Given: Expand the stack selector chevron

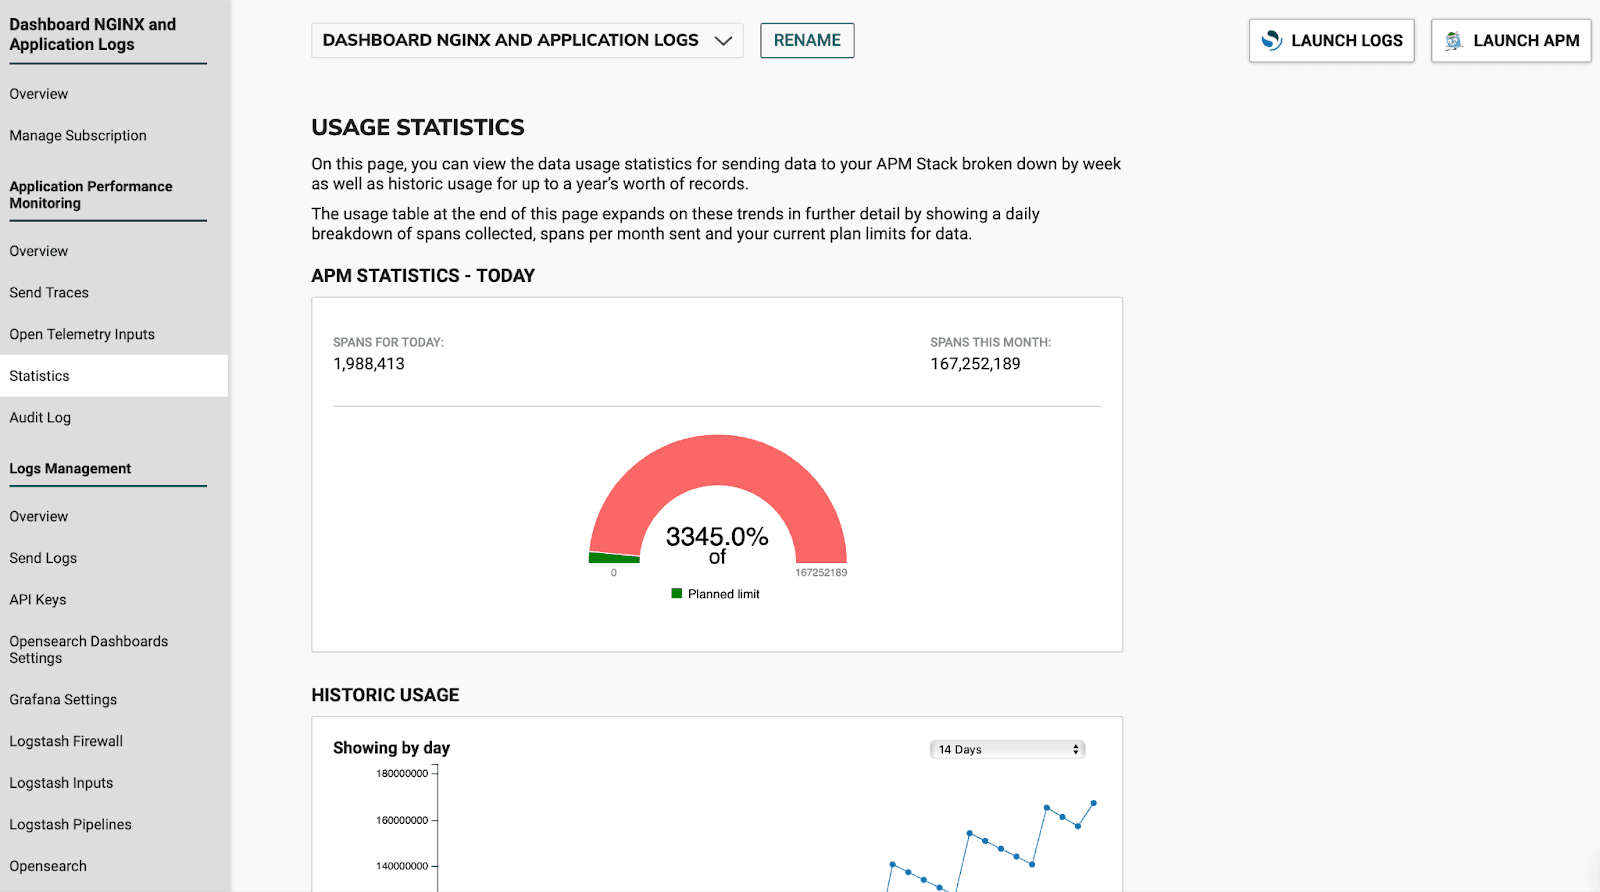Looking at the screenshot, I should 723,41.
